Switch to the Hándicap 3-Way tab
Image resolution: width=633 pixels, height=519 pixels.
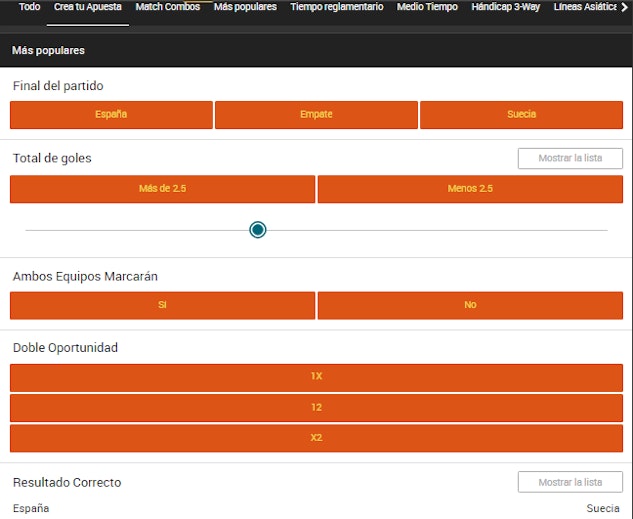[505, 7]
